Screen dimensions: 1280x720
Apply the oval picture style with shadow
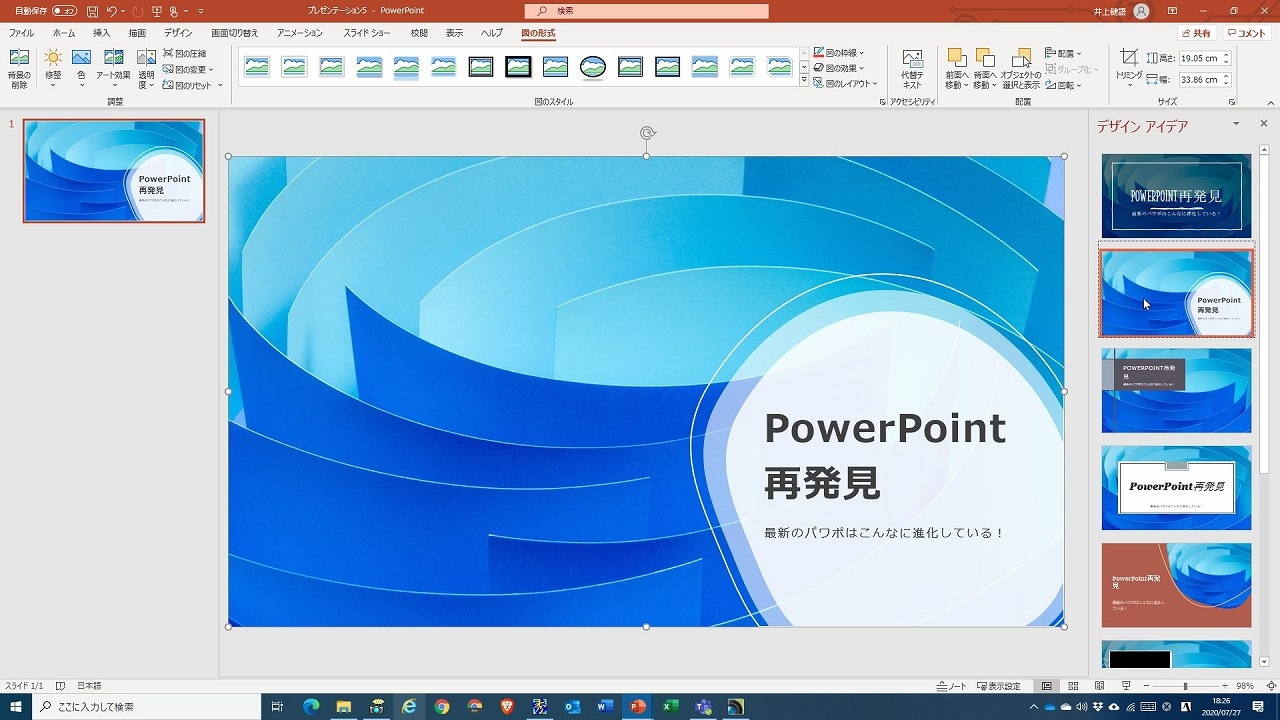pyautogui.click(x=593, y=67)
